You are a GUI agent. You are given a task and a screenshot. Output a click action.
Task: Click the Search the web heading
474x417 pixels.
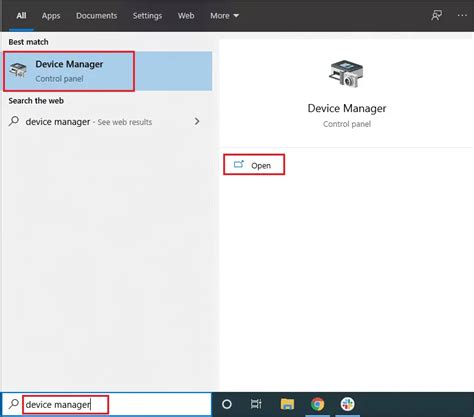pos(36,101)
